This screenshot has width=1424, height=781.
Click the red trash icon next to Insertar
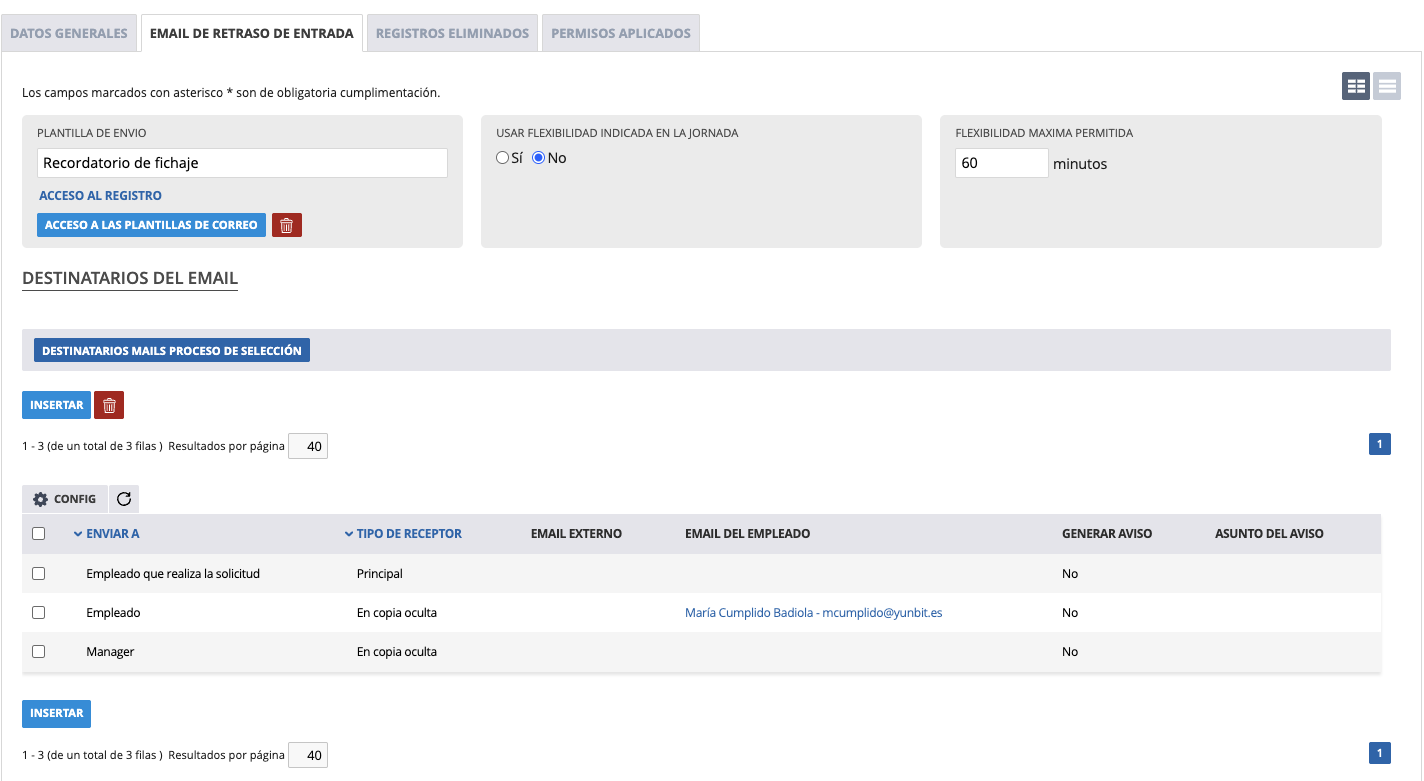pyautogui.click(x=109, y=405)
